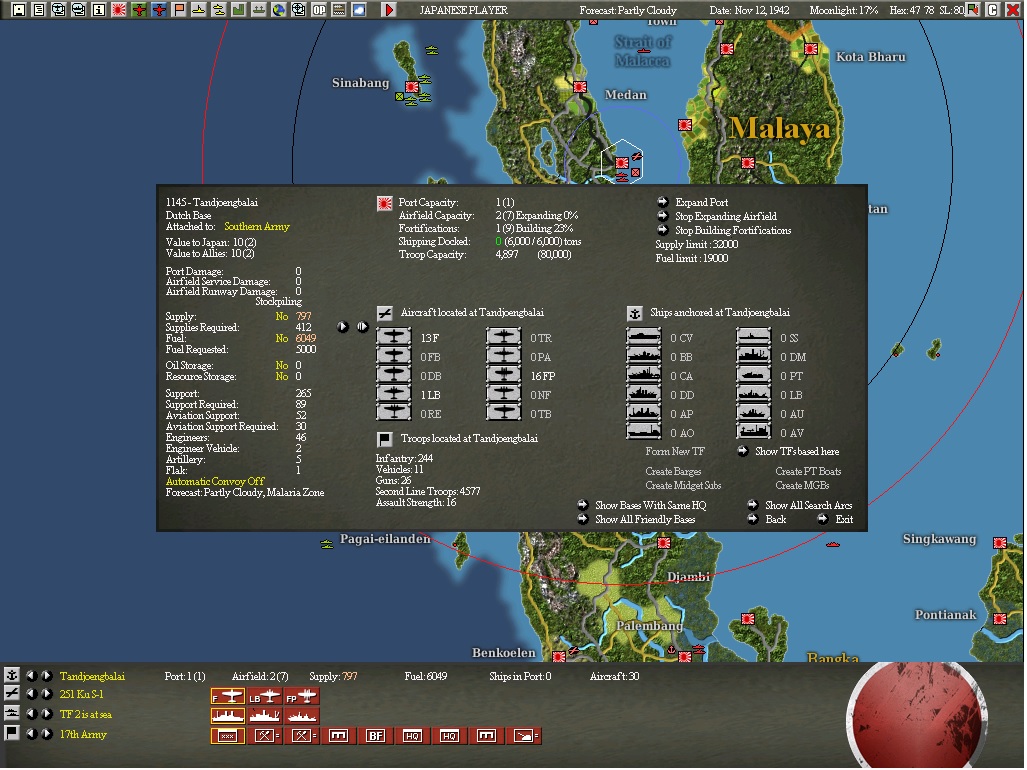Toggle 'Stop Expanding Airfield' option
The image size is (1027, 770).
coord(726,217)
